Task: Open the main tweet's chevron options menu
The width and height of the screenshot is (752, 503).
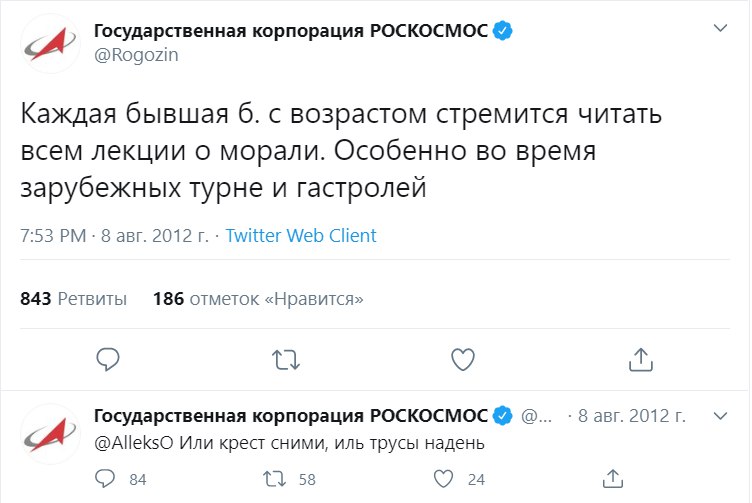Action: coord(720,28)
